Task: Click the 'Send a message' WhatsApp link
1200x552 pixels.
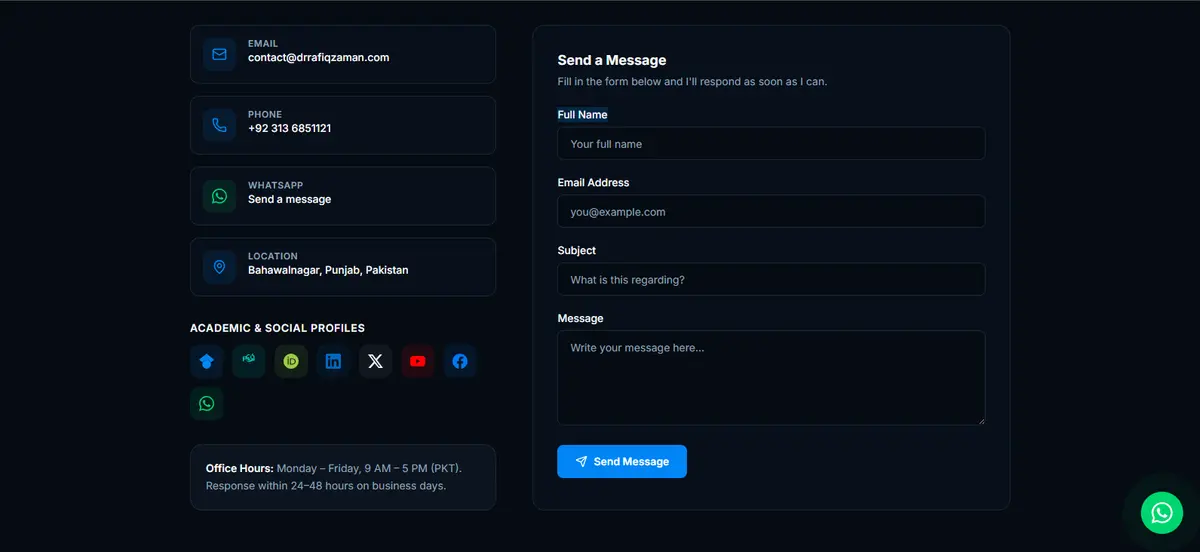Action: [x=290, y=200]
